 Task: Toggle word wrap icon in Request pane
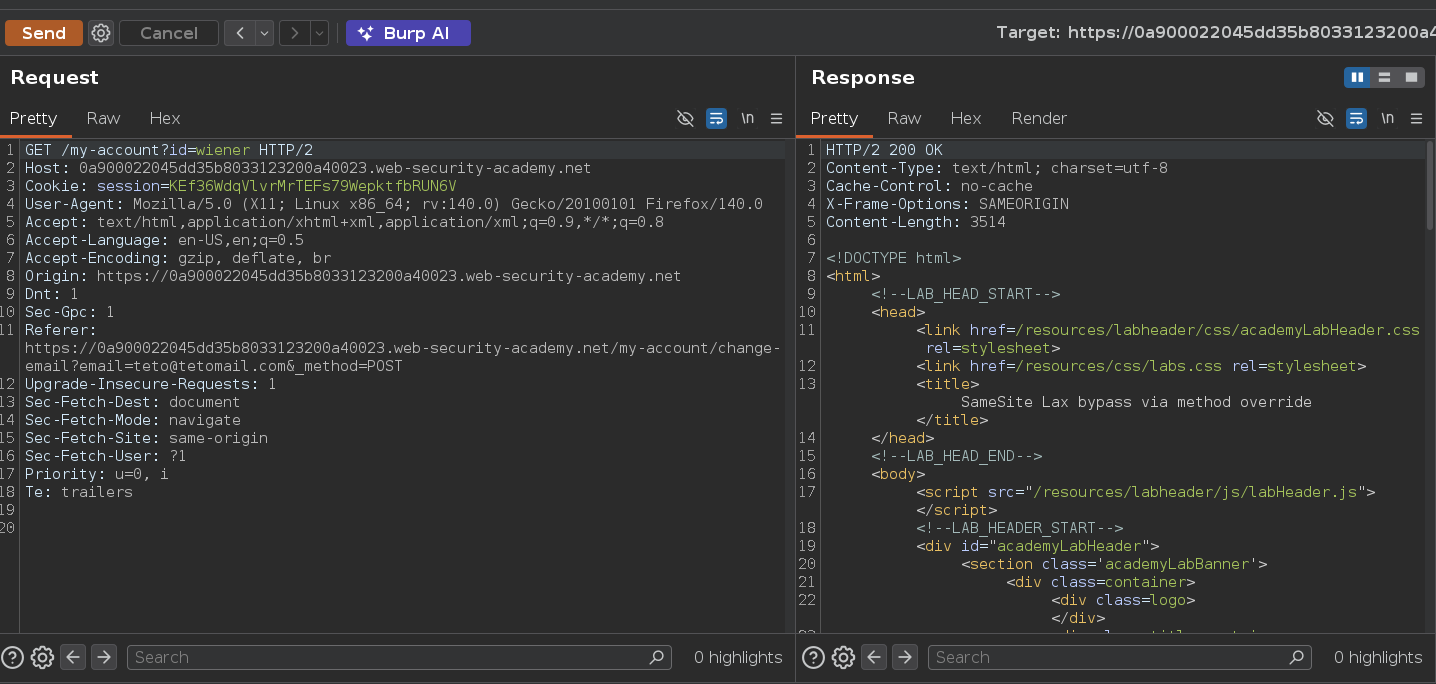(716, 118)
